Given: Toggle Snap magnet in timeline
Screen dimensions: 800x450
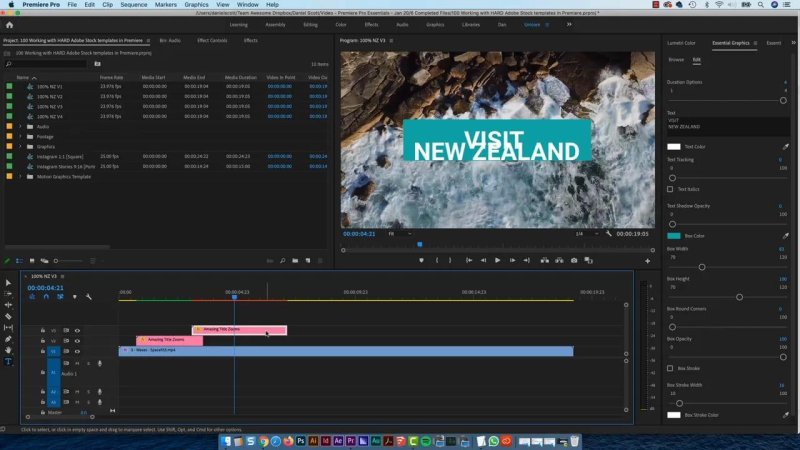Looking at the screenshot, I should [46, 296].
